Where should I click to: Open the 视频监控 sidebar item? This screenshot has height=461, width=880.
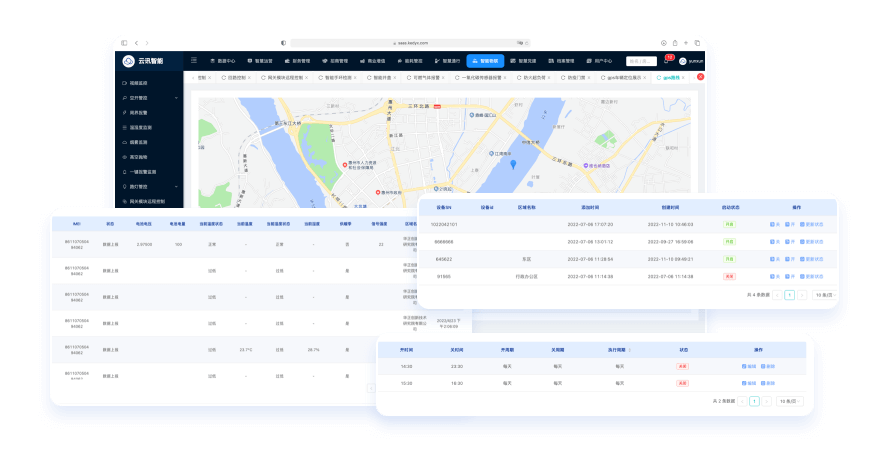[138, 83]
